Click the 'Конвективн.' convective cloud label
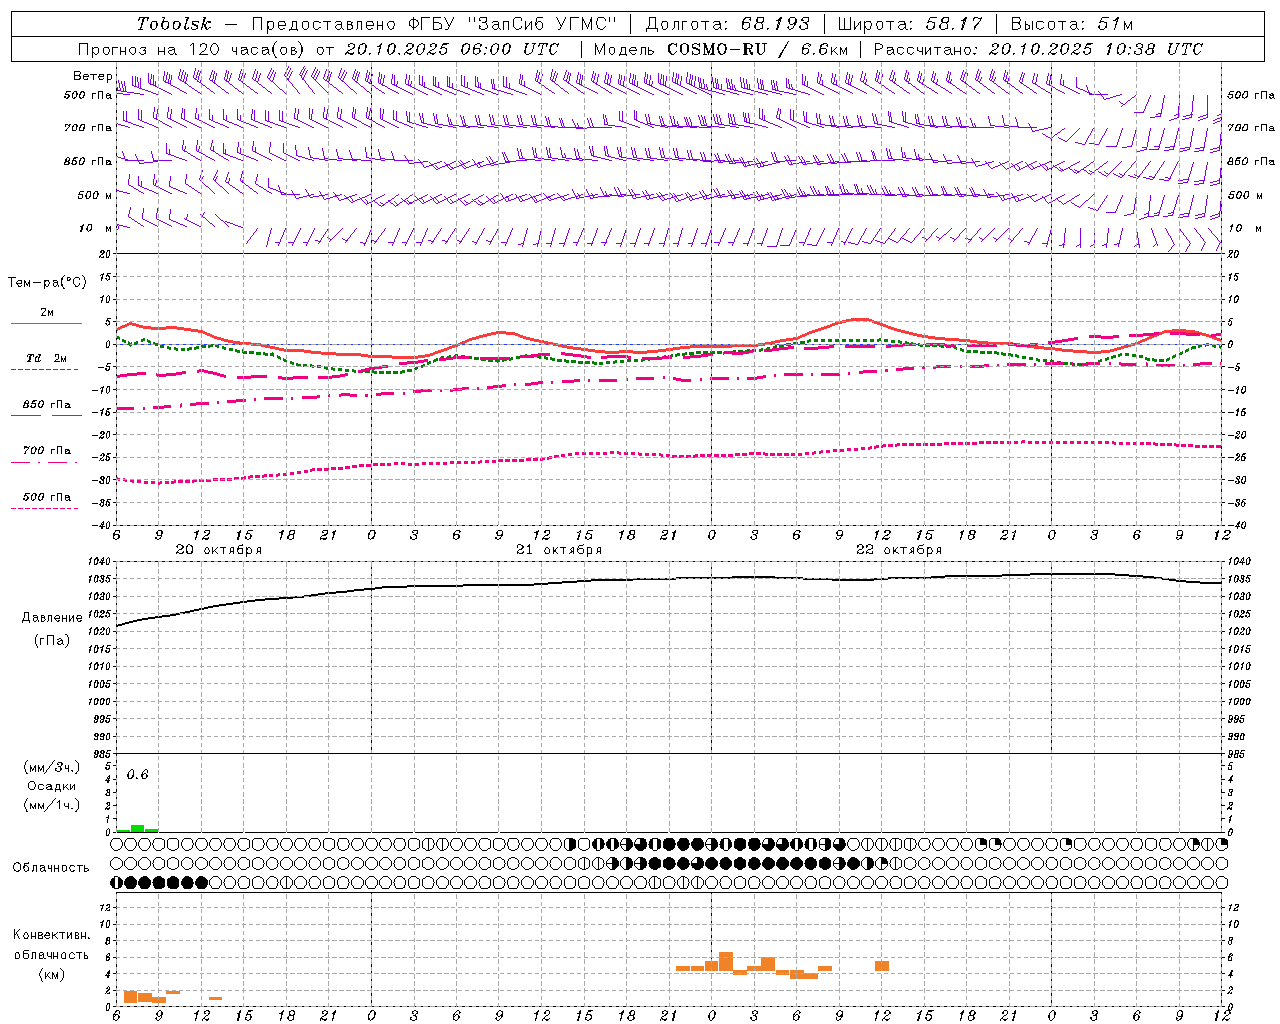The image size is (1280, 1024). (52, 935)
